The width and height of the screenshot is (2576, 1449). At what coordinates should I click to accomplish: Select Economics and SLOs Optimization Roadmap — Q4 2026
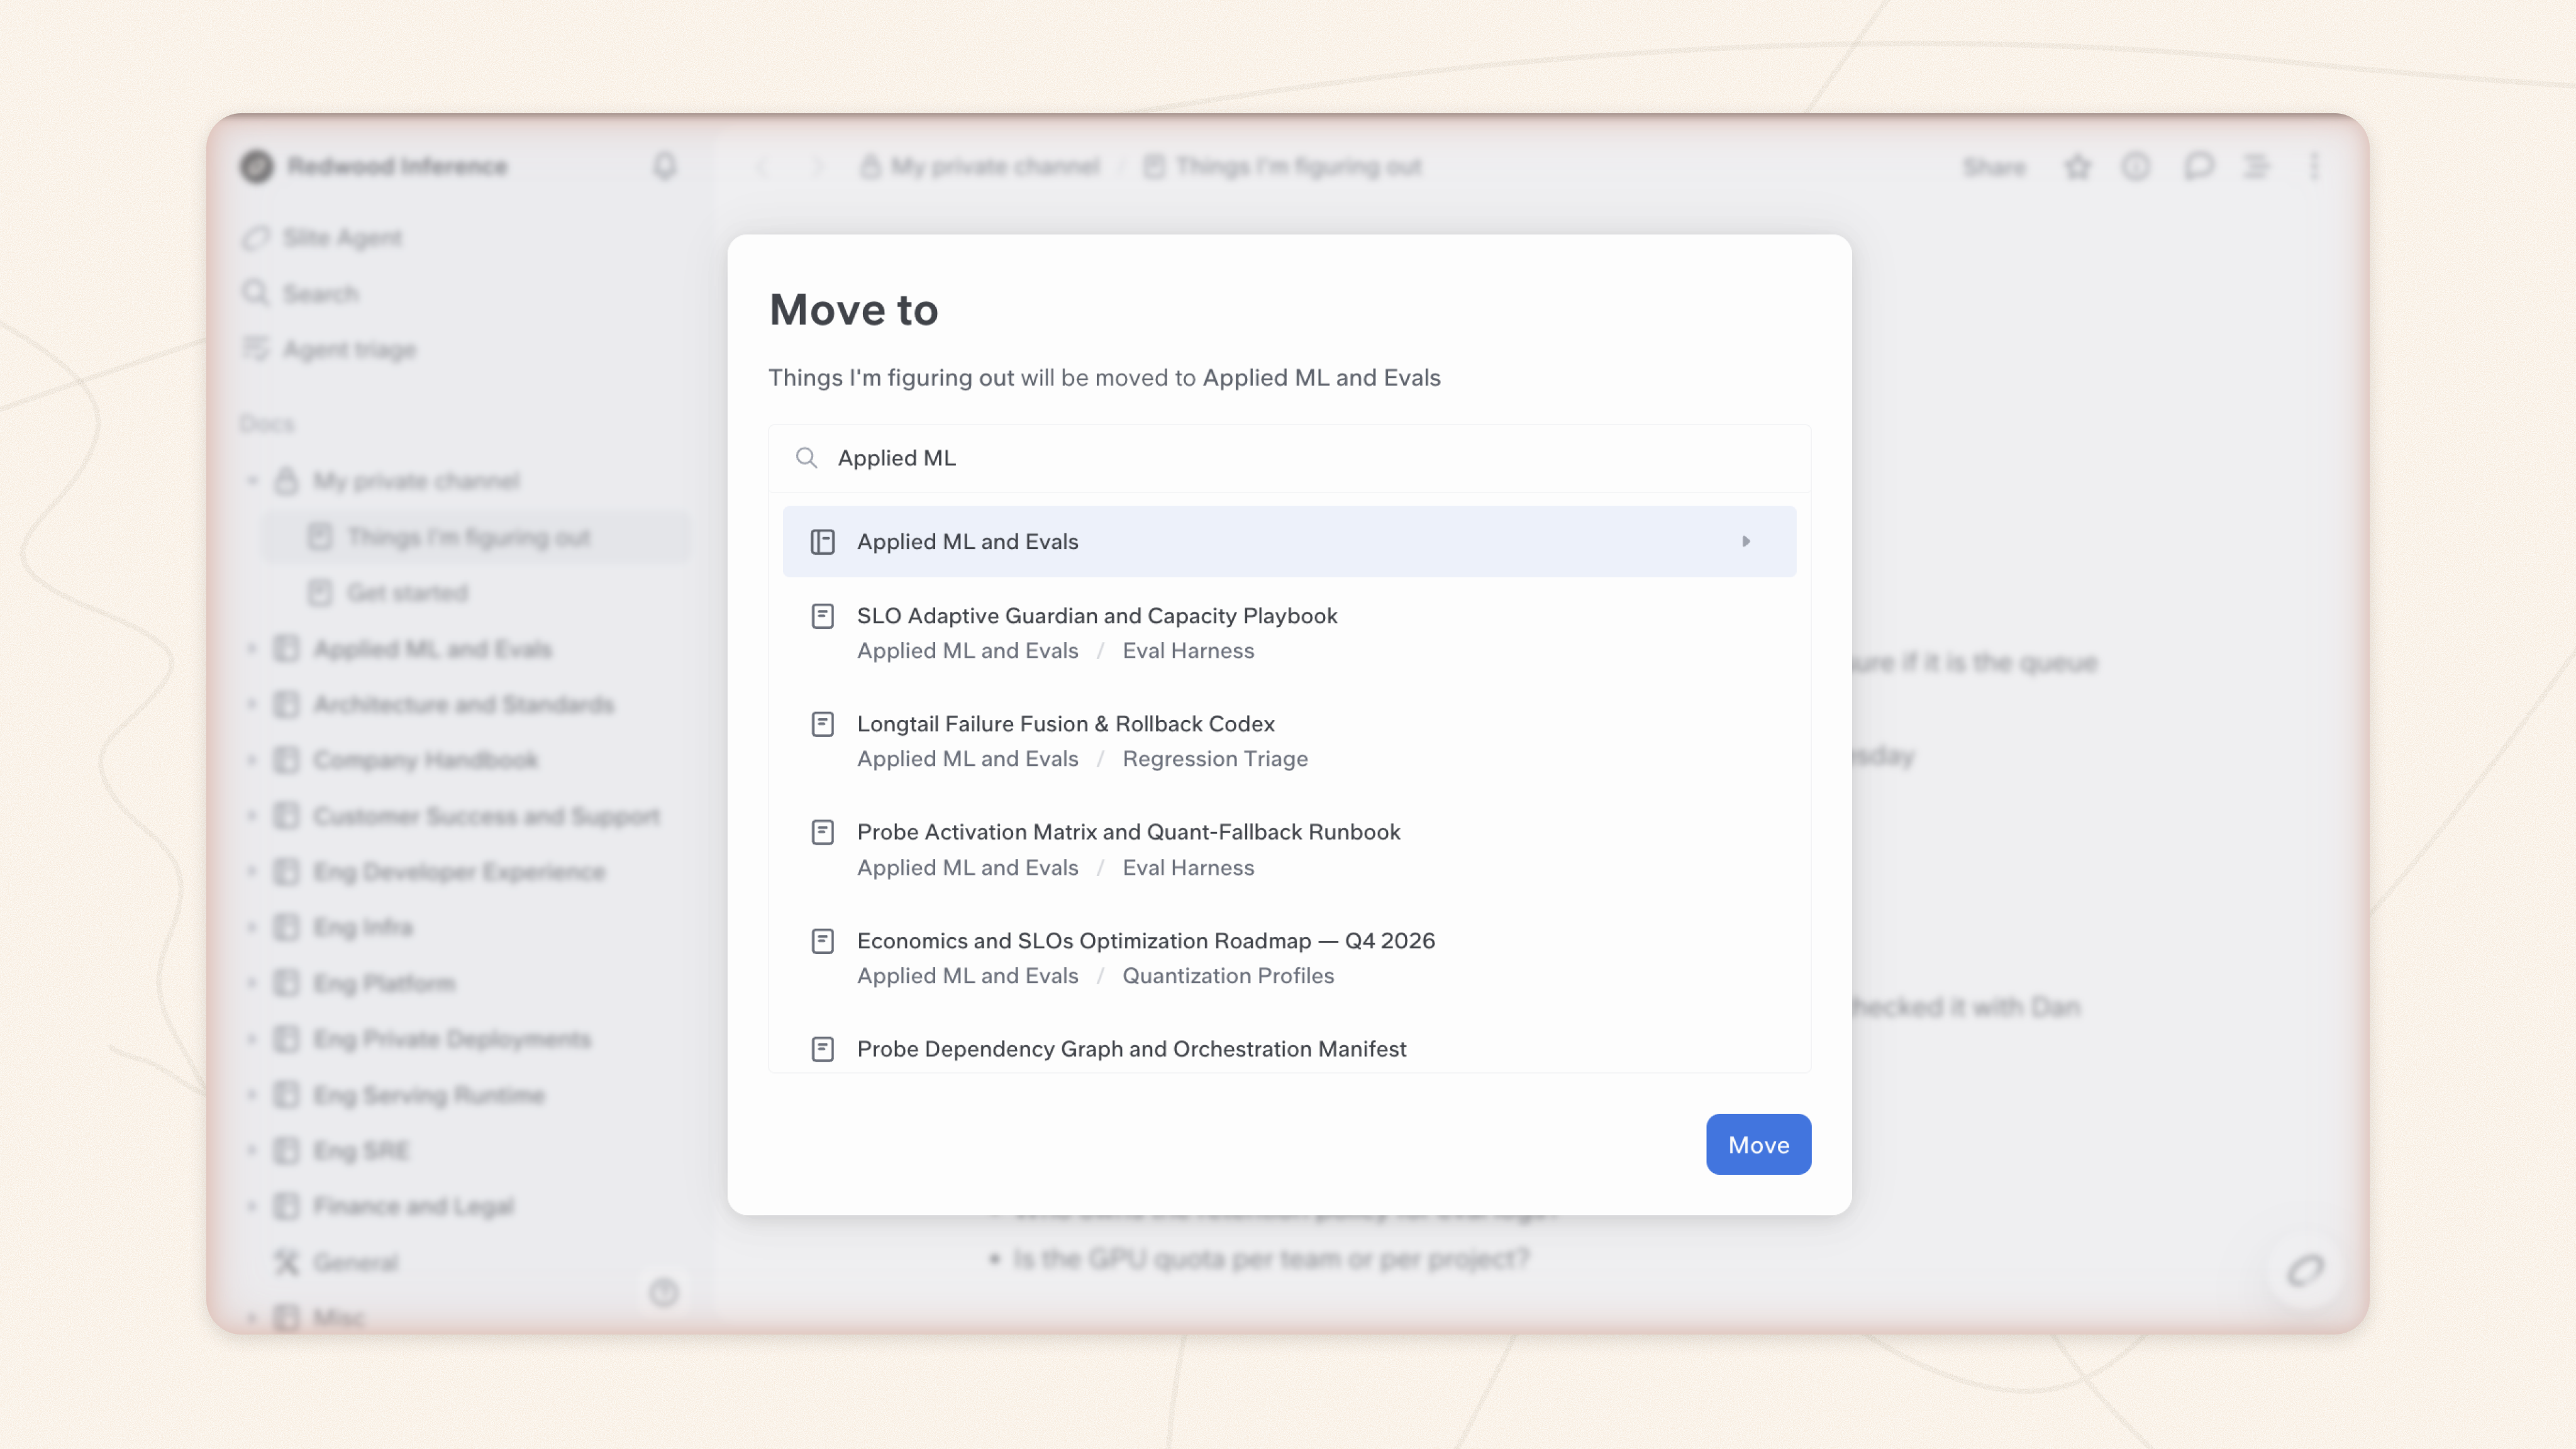tap(1289, 957)
